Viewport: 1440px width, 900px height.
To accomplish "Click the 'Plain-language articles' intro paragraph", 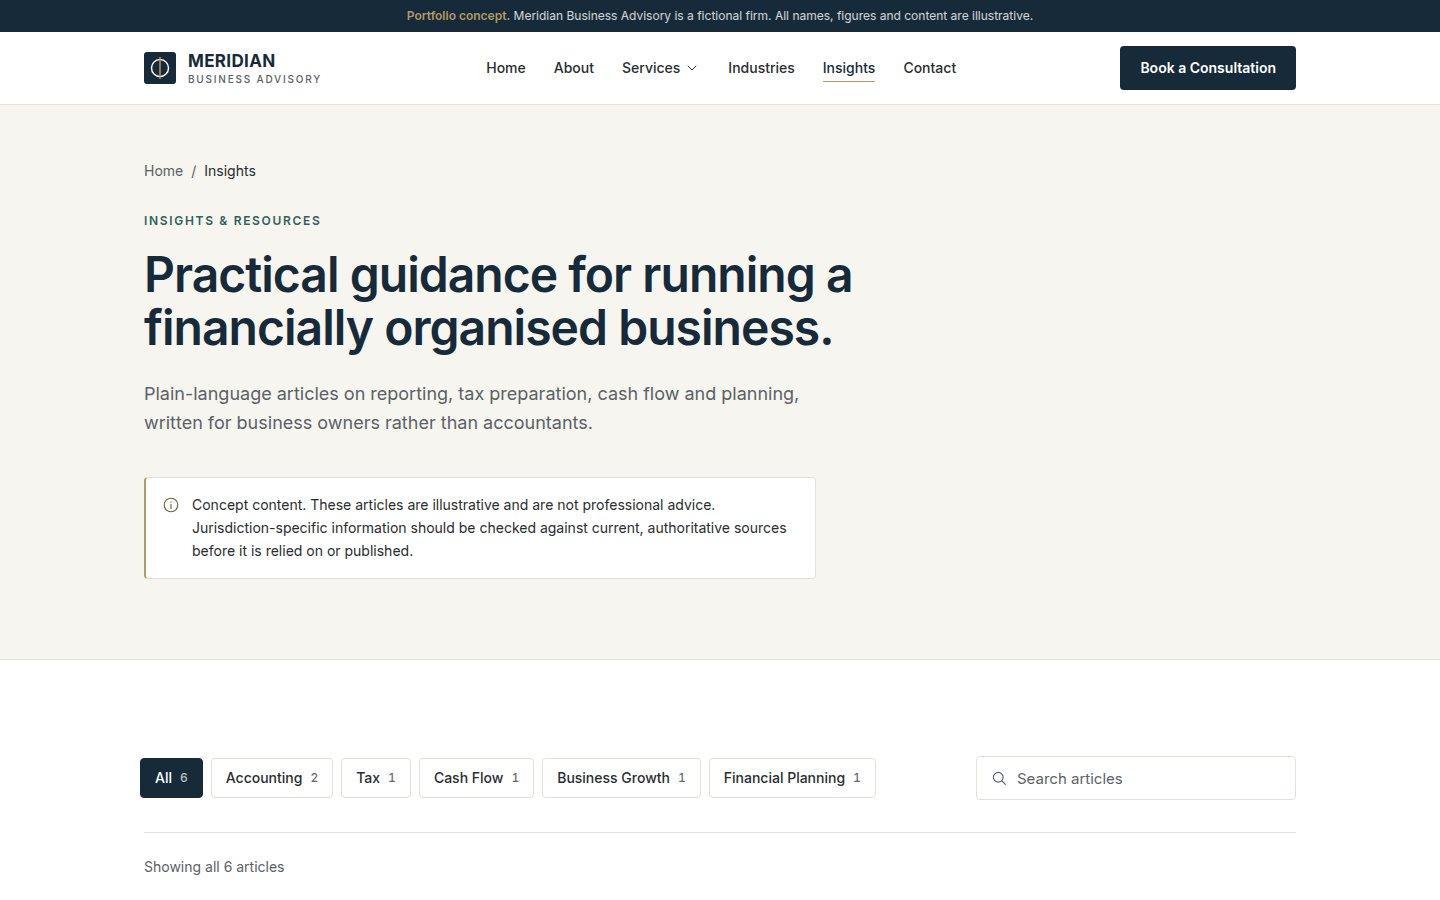I will click(471, 408).
